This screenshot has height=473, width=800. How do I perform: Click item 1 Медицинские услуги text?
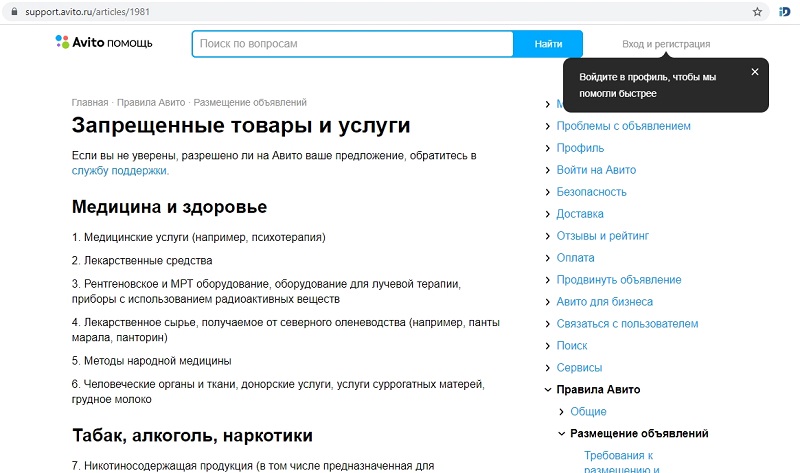(x=198, y=237)
